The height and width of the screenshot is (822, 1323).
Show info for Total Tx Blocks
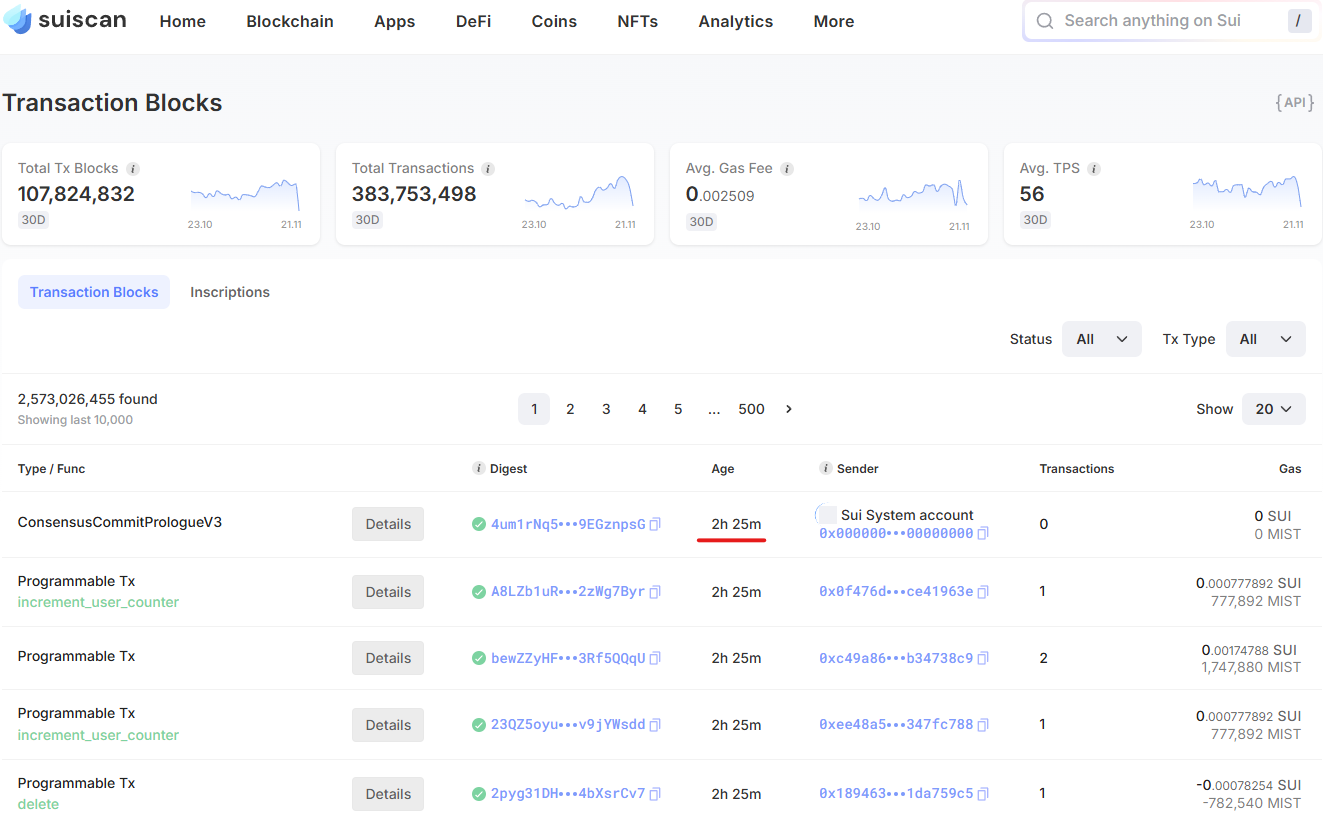133,169
